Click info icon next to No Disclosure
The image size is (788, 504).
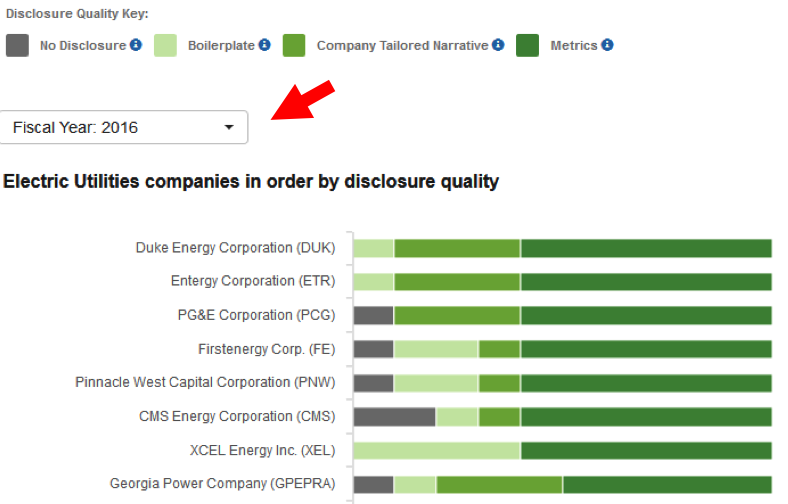pos(136,45)
